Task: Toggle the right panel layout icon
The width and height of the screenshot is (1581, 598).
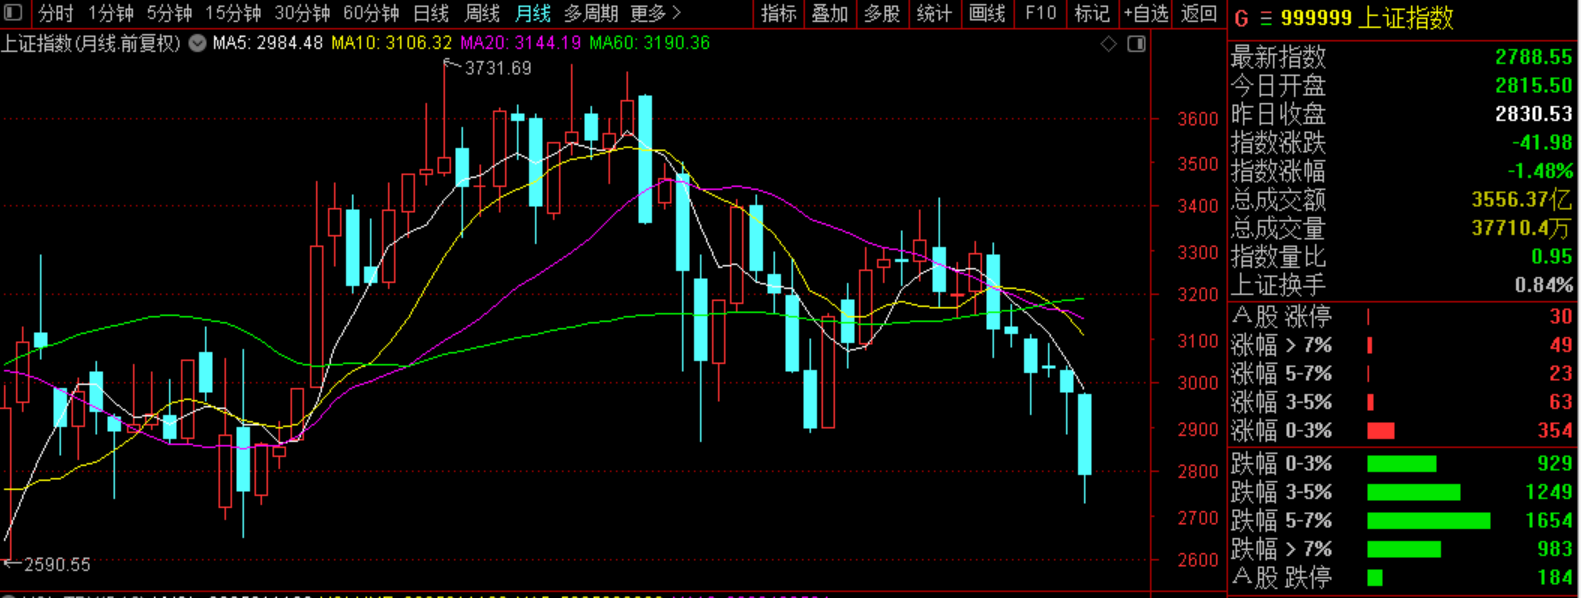Action: pyautogui.click(x=1136, y=43)
